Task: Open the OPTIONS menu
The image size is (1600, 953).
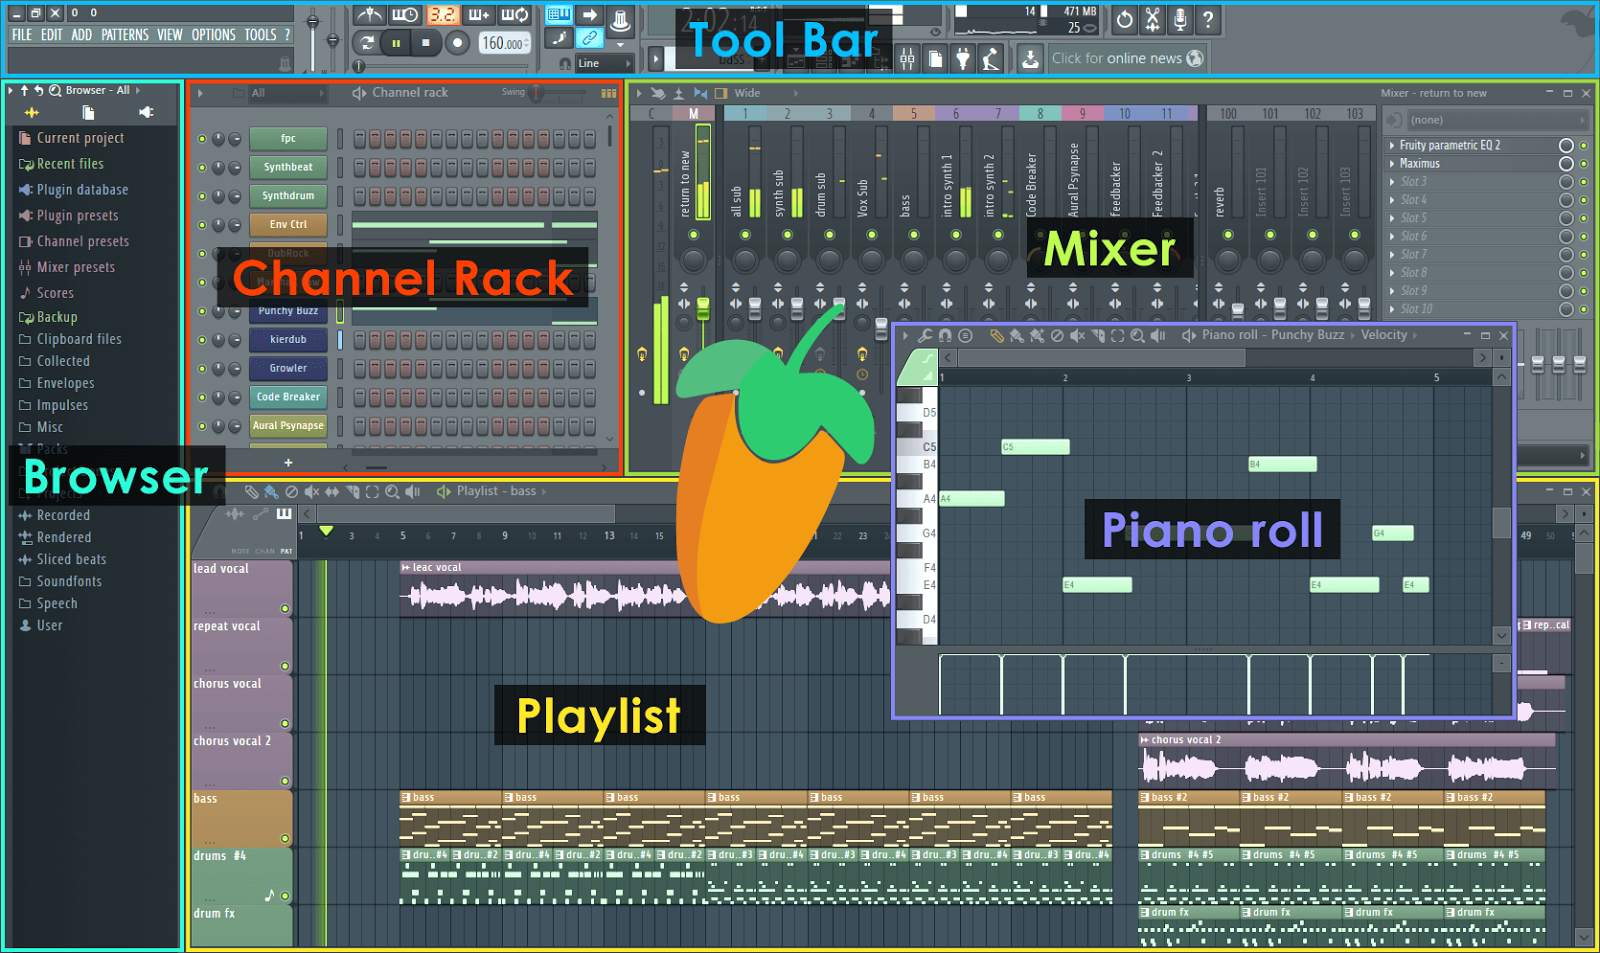Action: pos(214,35)
